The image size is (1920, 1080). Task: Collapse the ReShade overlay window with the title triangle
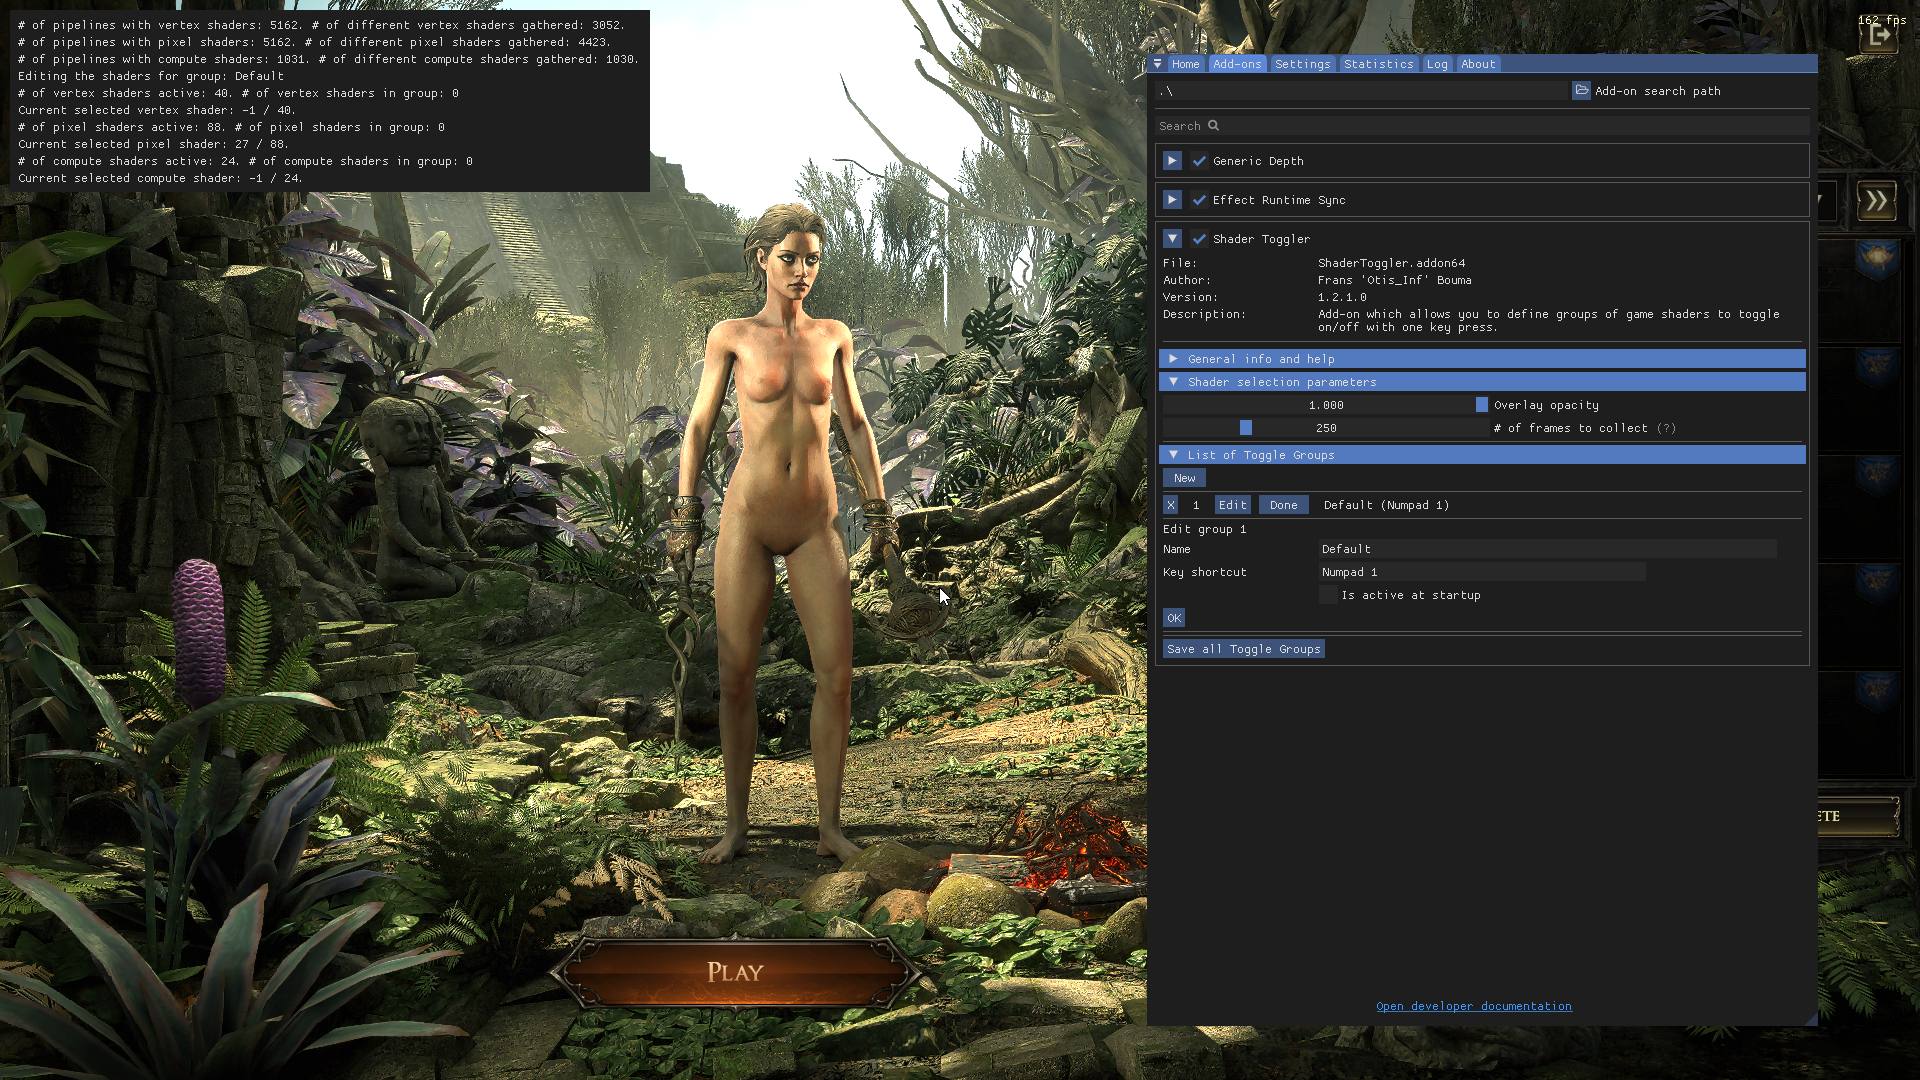[1157, 64]
